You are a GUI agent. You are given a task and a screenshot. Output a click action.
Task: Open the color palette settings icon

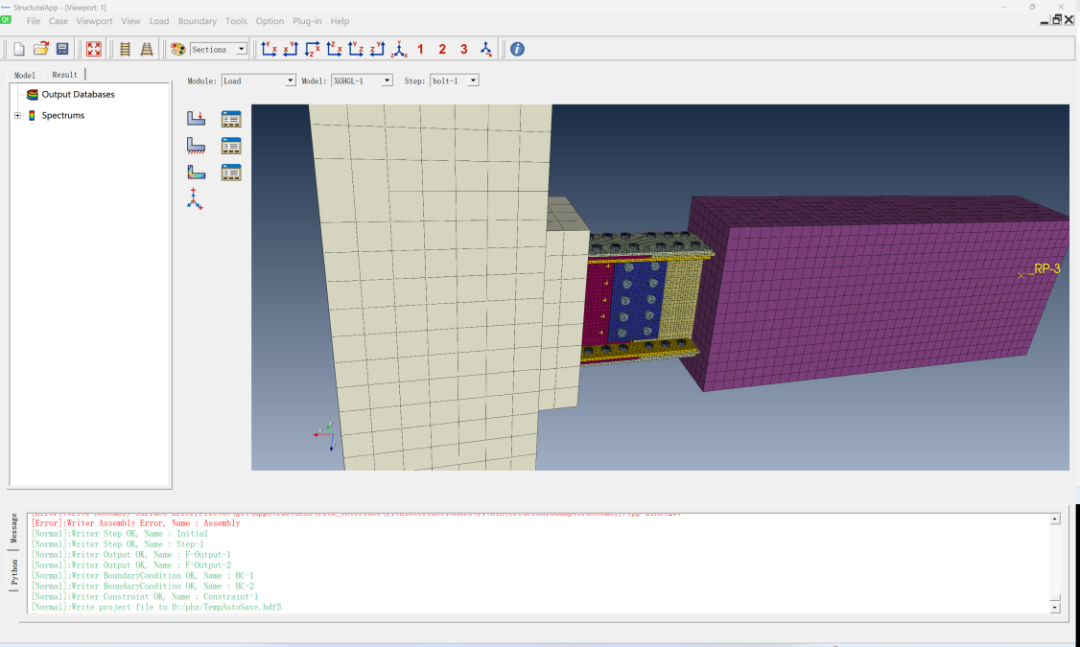point(177,47)
